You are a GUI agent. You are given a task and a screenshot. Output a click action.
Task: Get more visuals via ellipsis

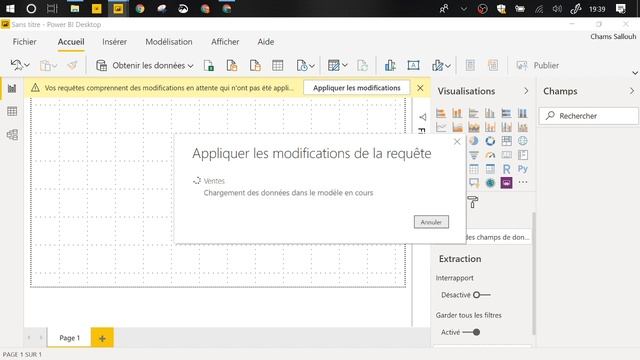click(522, 182)
